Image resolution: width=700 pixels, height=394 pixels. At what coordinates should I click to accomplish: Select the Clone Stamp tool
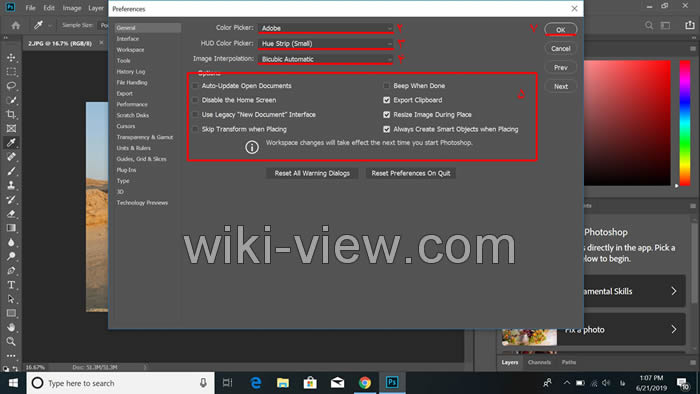click(11, 186)
